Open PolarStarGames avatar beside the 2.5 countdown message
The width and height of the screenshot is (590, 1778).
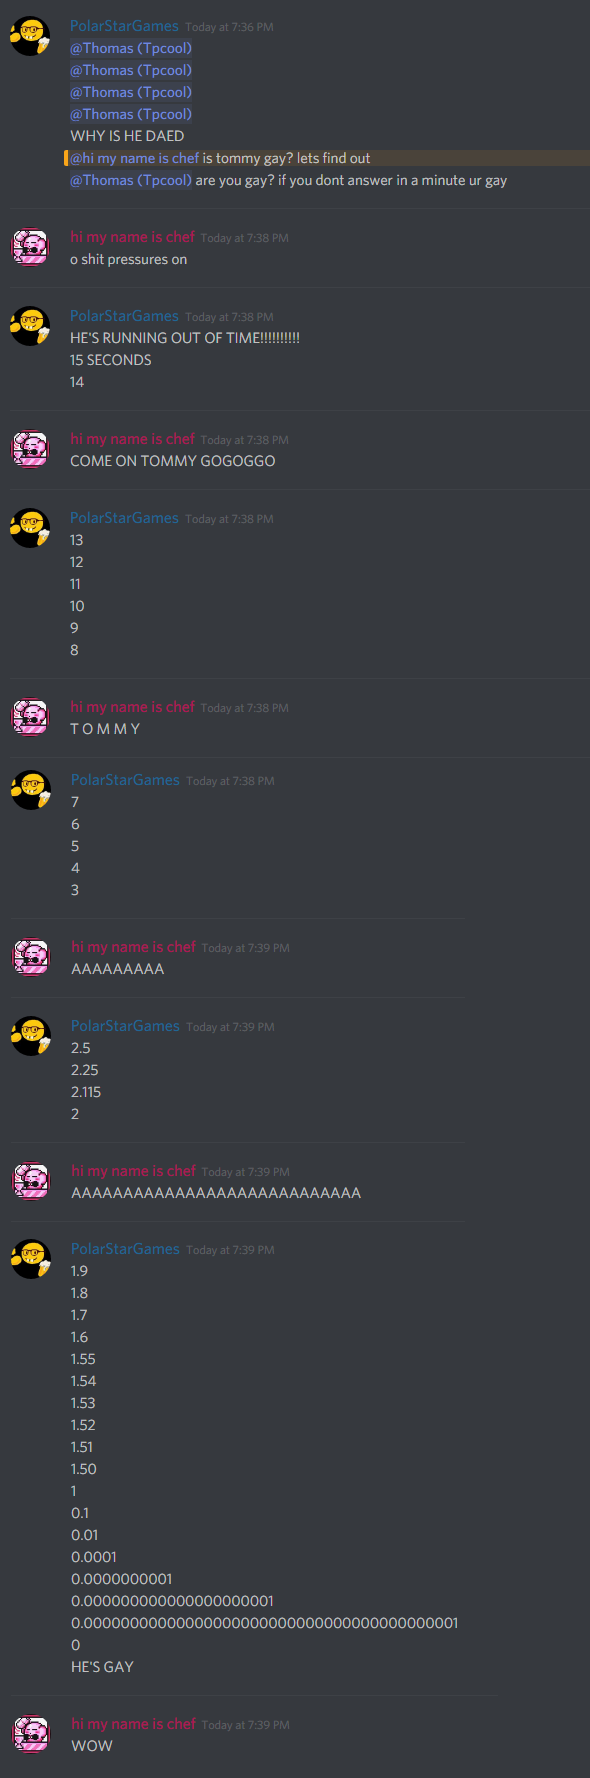tap(31, 1036)
